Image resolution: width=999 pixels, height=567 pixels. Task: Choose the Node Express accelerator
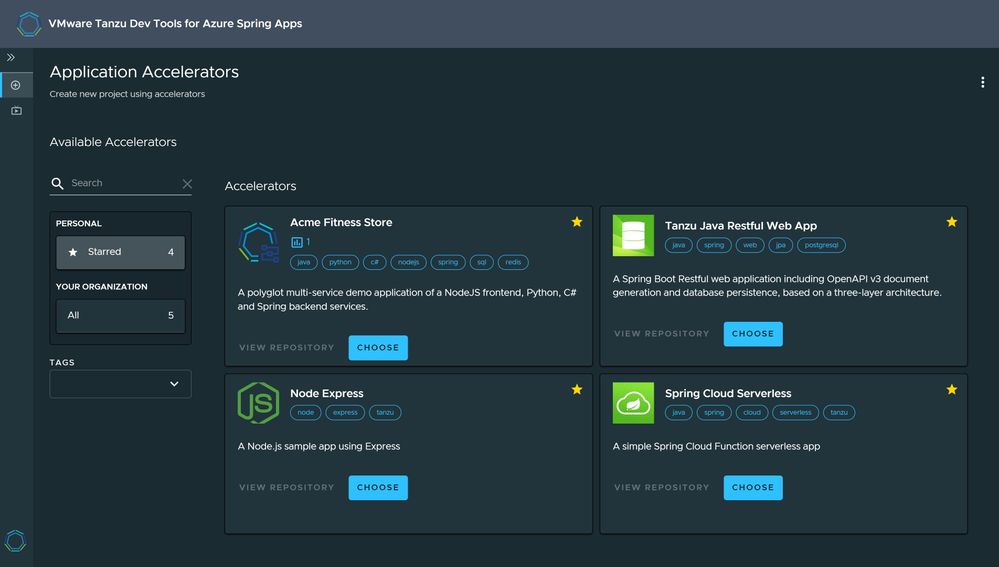378,487
